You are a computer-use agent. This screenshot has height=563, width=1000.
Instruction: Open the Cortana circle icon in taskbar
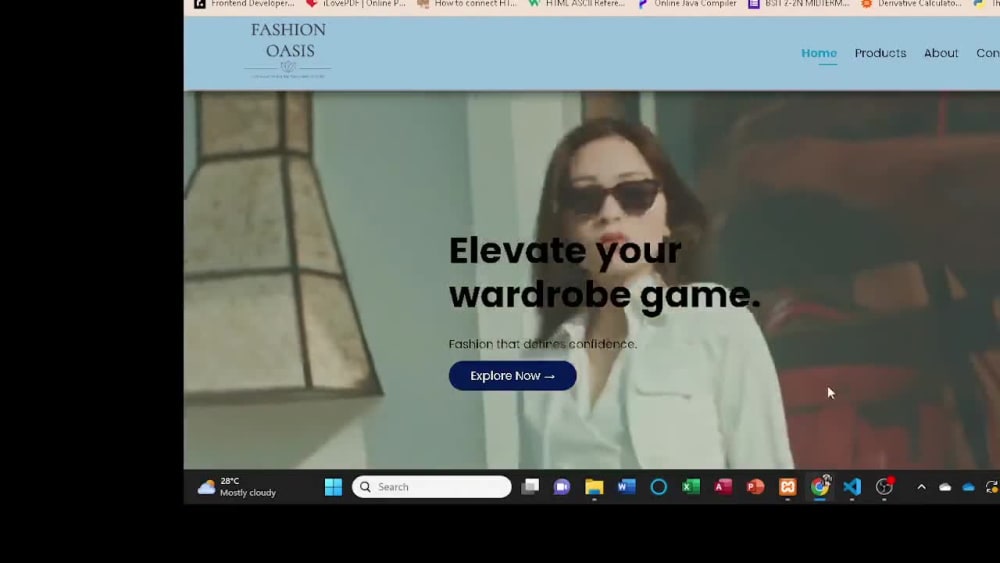pyautogui.click(x=659, y=487)
